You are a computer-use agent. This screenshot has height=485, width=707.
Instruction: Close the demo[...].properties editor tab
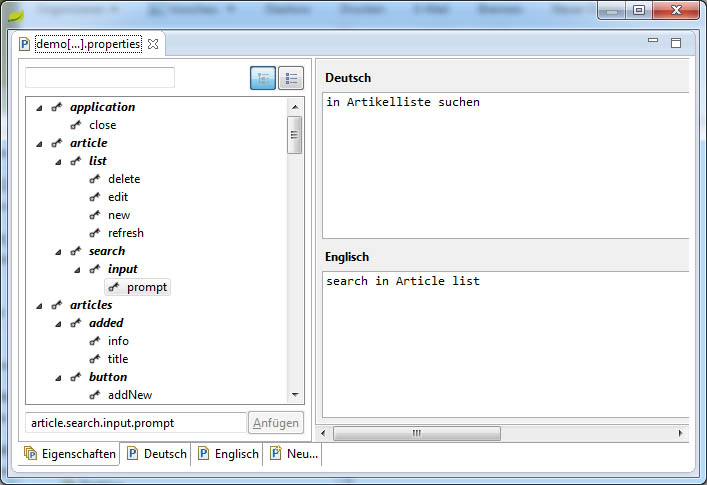click(x=153, y=44)
